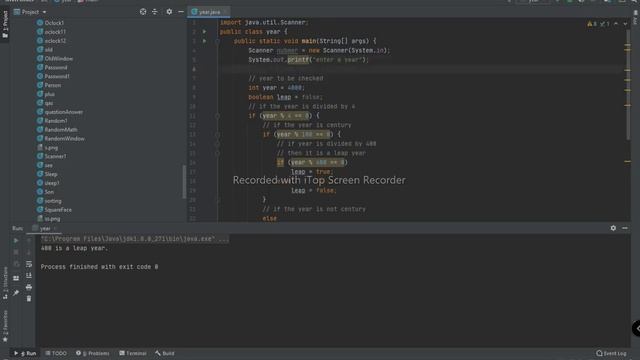Go to previous highlighted error arrow
Viewport: 640px width, 360px height.
pos(616,24)
